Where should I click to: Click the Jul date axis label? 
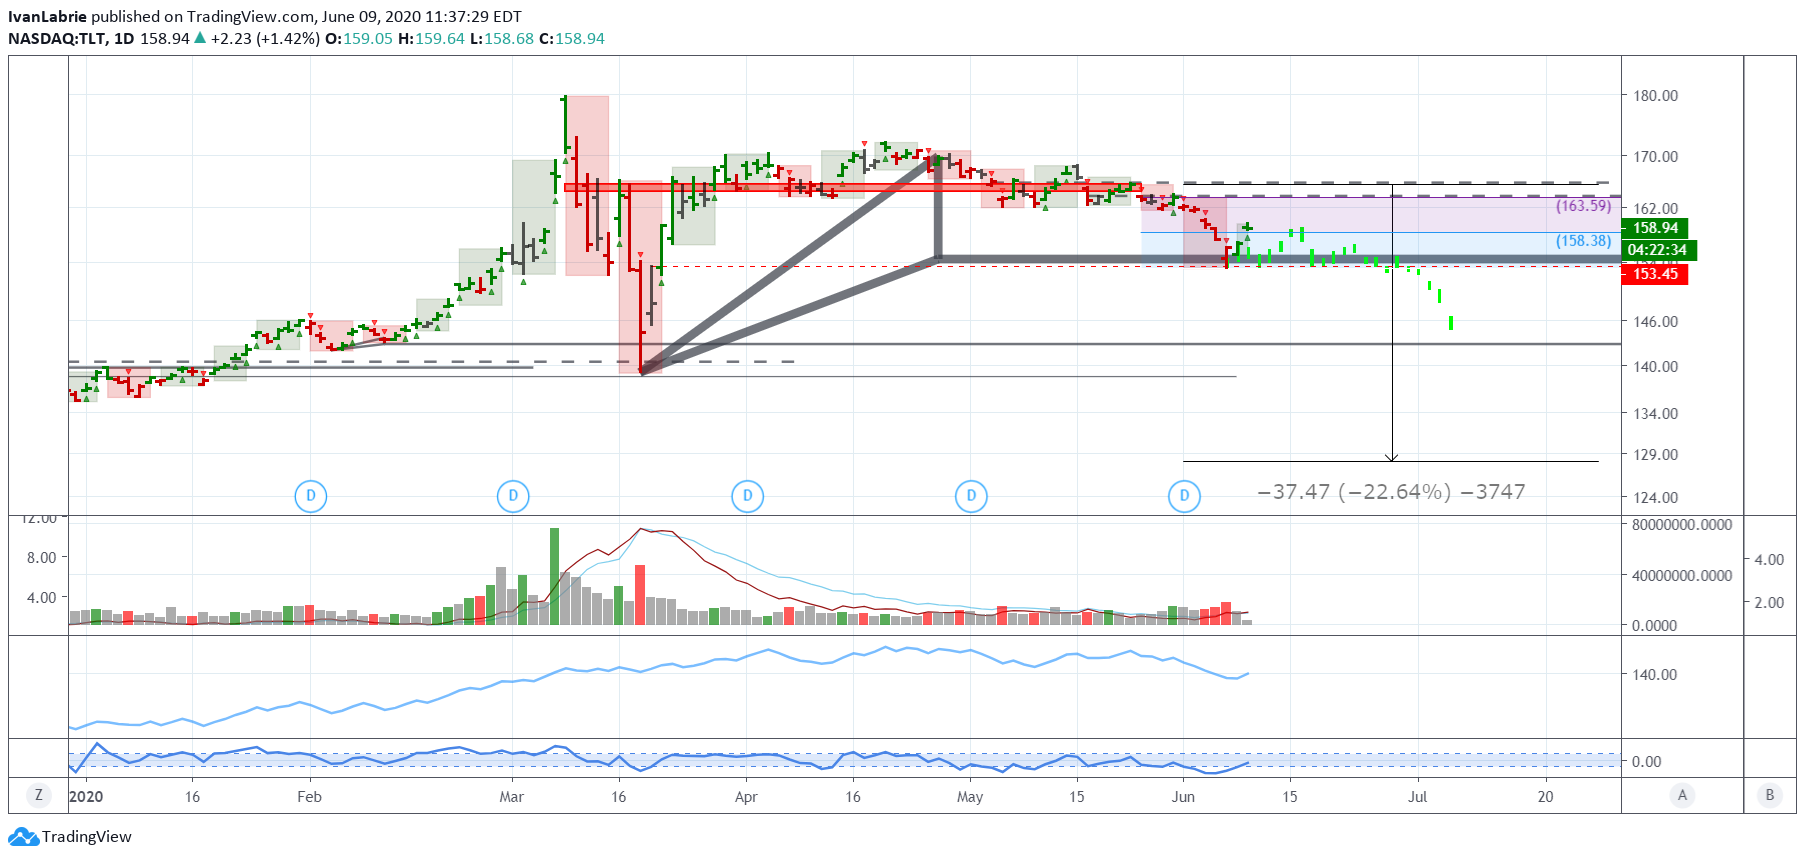[x=1417, y=797]
